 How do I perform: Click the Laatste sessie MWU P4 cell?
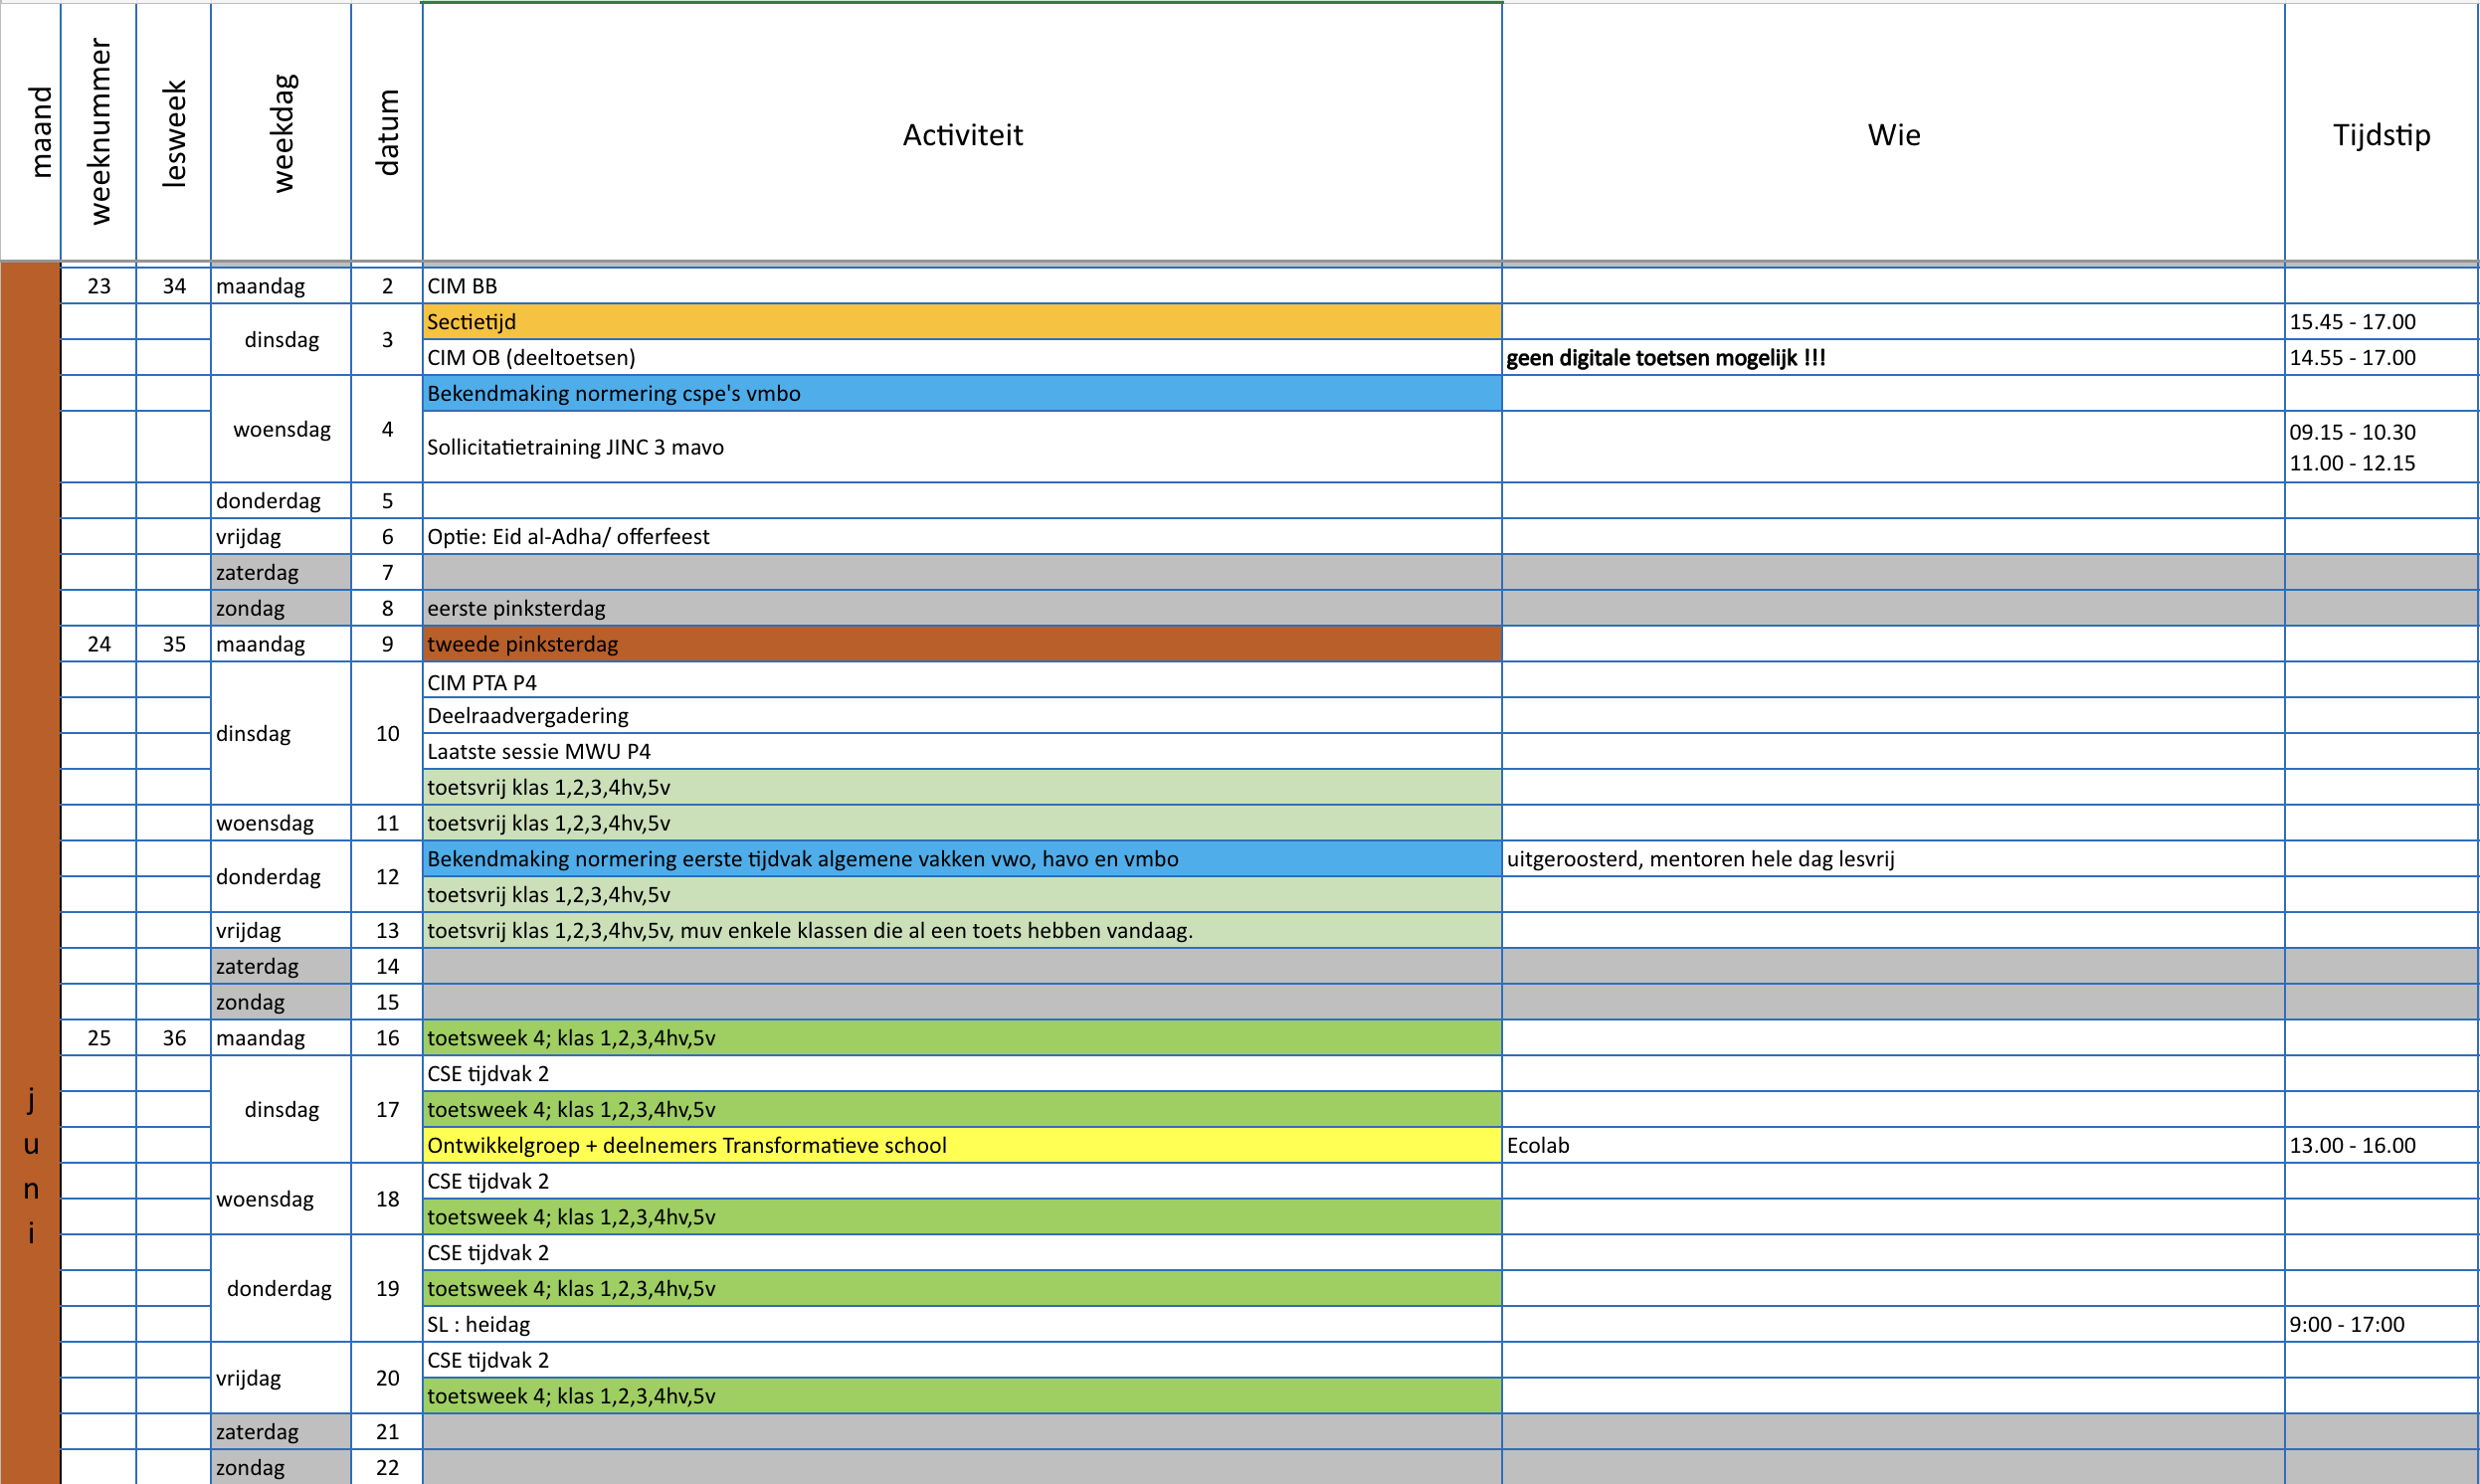click(962, 752)
